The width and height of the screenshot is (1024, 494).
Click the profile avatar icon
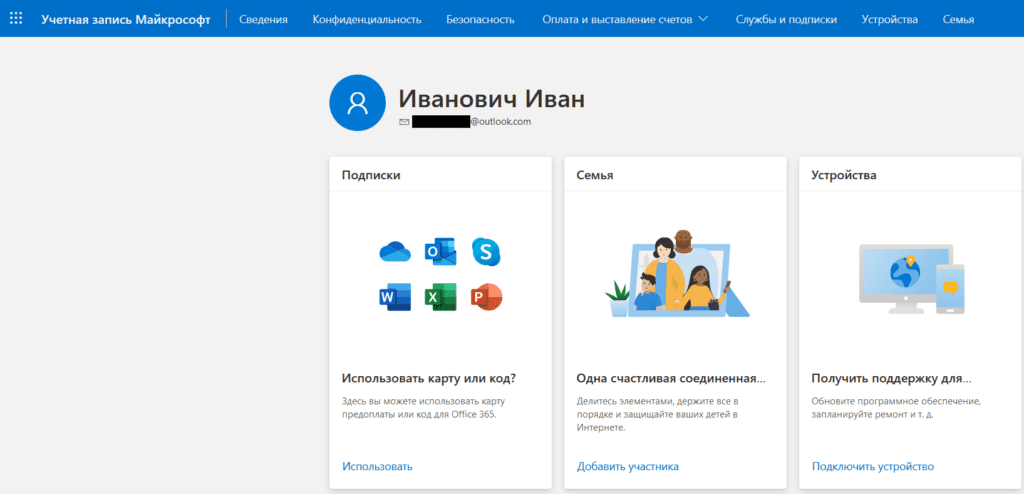357,102
